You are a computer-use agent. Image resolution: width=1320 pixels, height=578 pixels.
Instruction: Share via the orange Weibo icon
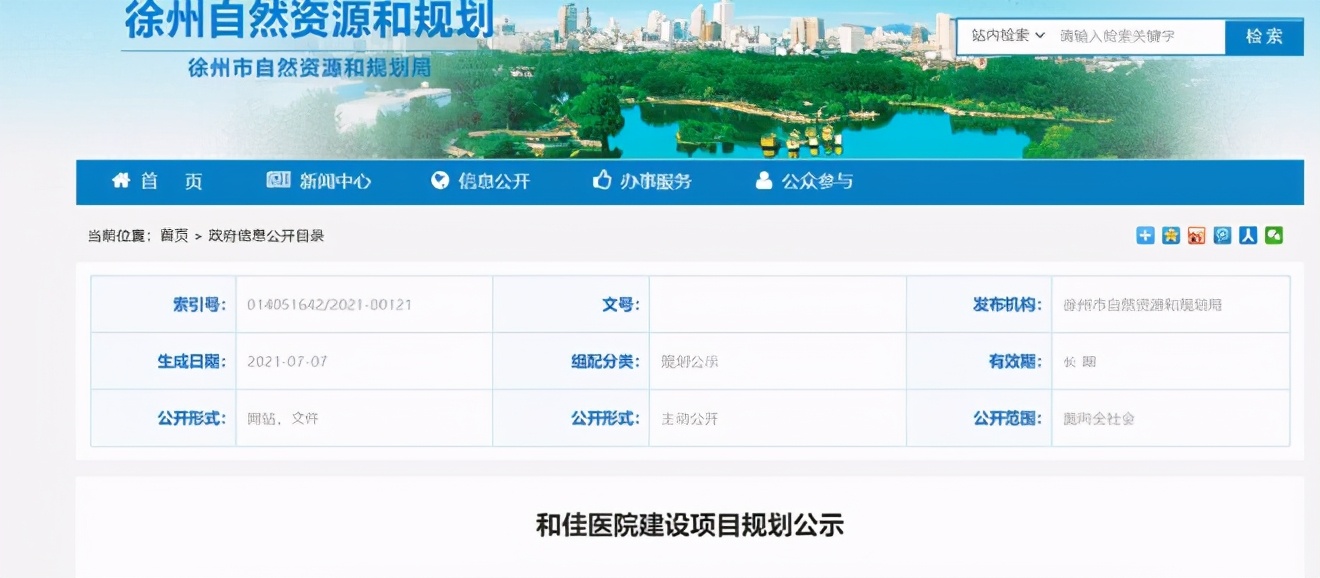[x=1197, y=233]
